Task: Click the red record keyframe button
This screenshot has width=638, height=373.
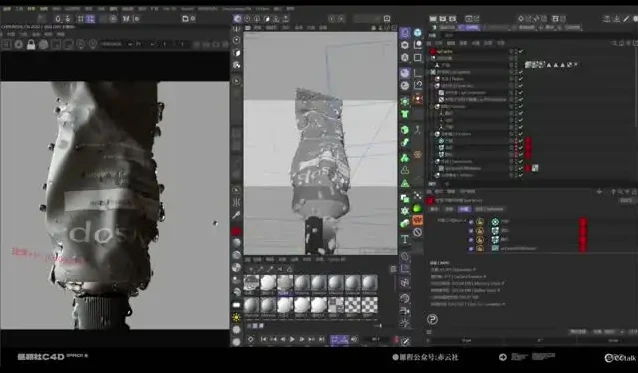Action: tap(396, 340)
